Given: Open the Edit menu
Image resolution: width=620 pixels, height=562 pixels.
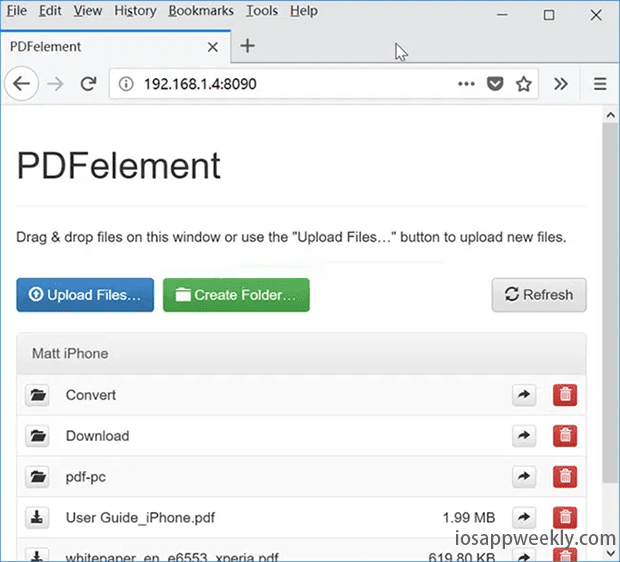Looking at the screenshot, I should tap(50, 11).
